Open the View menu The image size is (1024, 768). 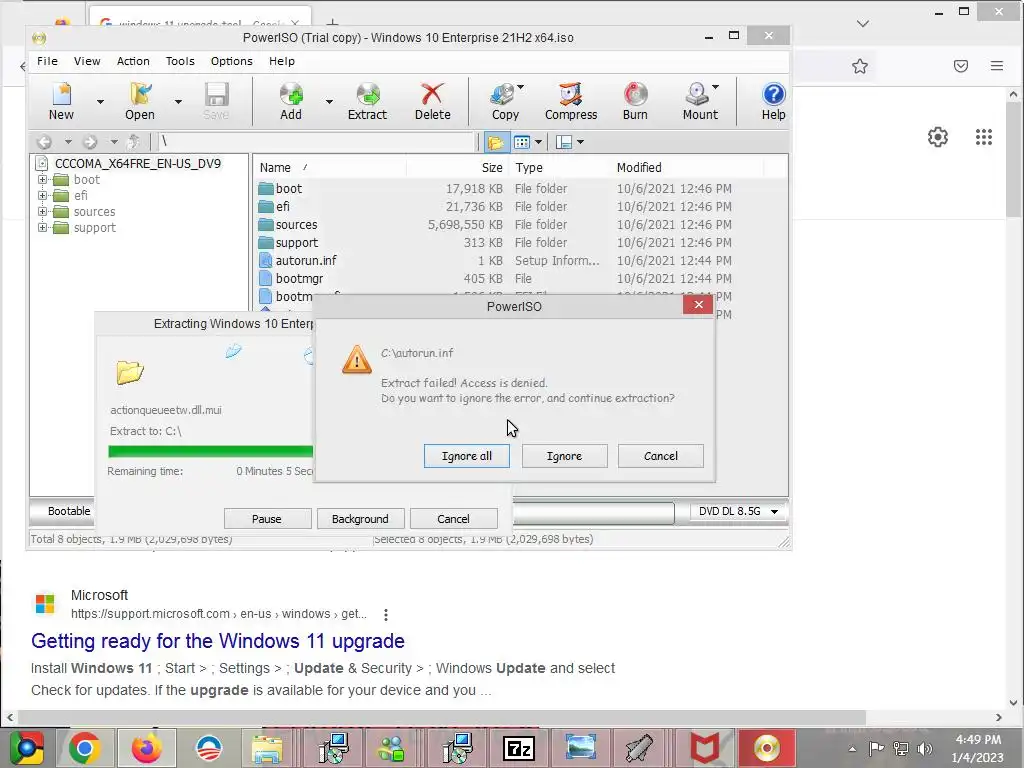click(87, 61)
